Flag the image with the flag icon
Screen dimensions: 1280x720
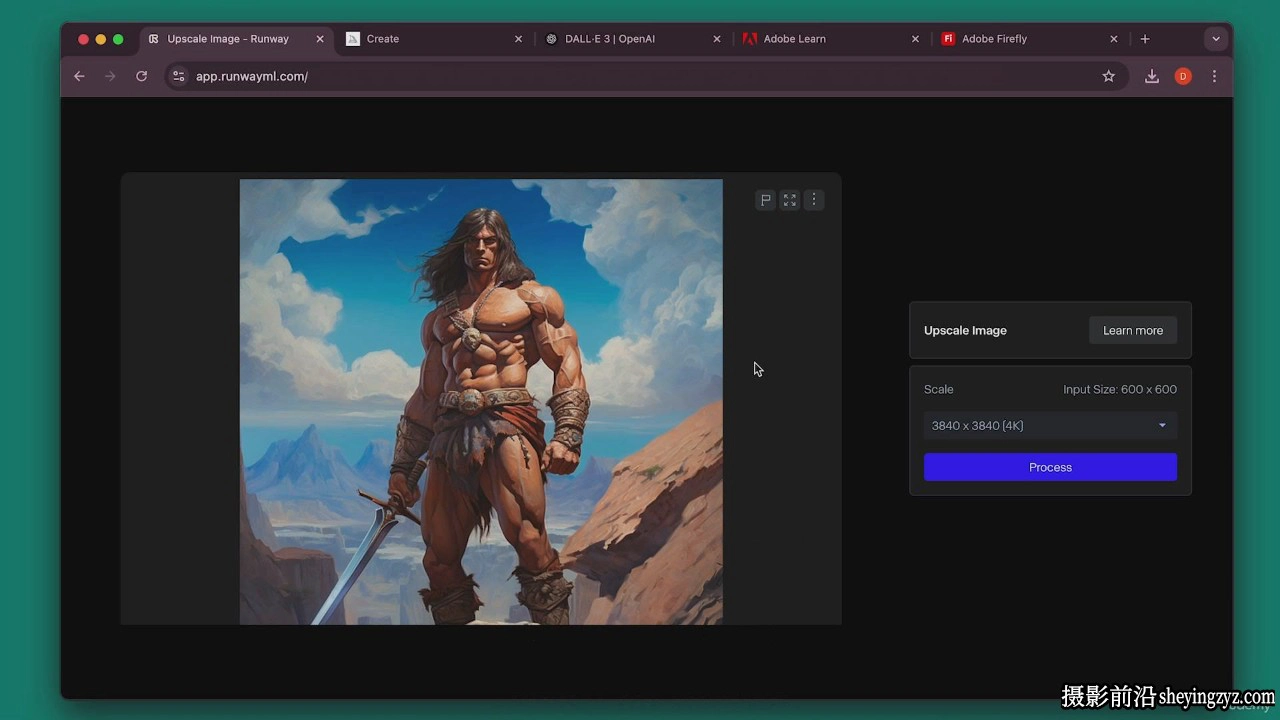click(765, 200)
